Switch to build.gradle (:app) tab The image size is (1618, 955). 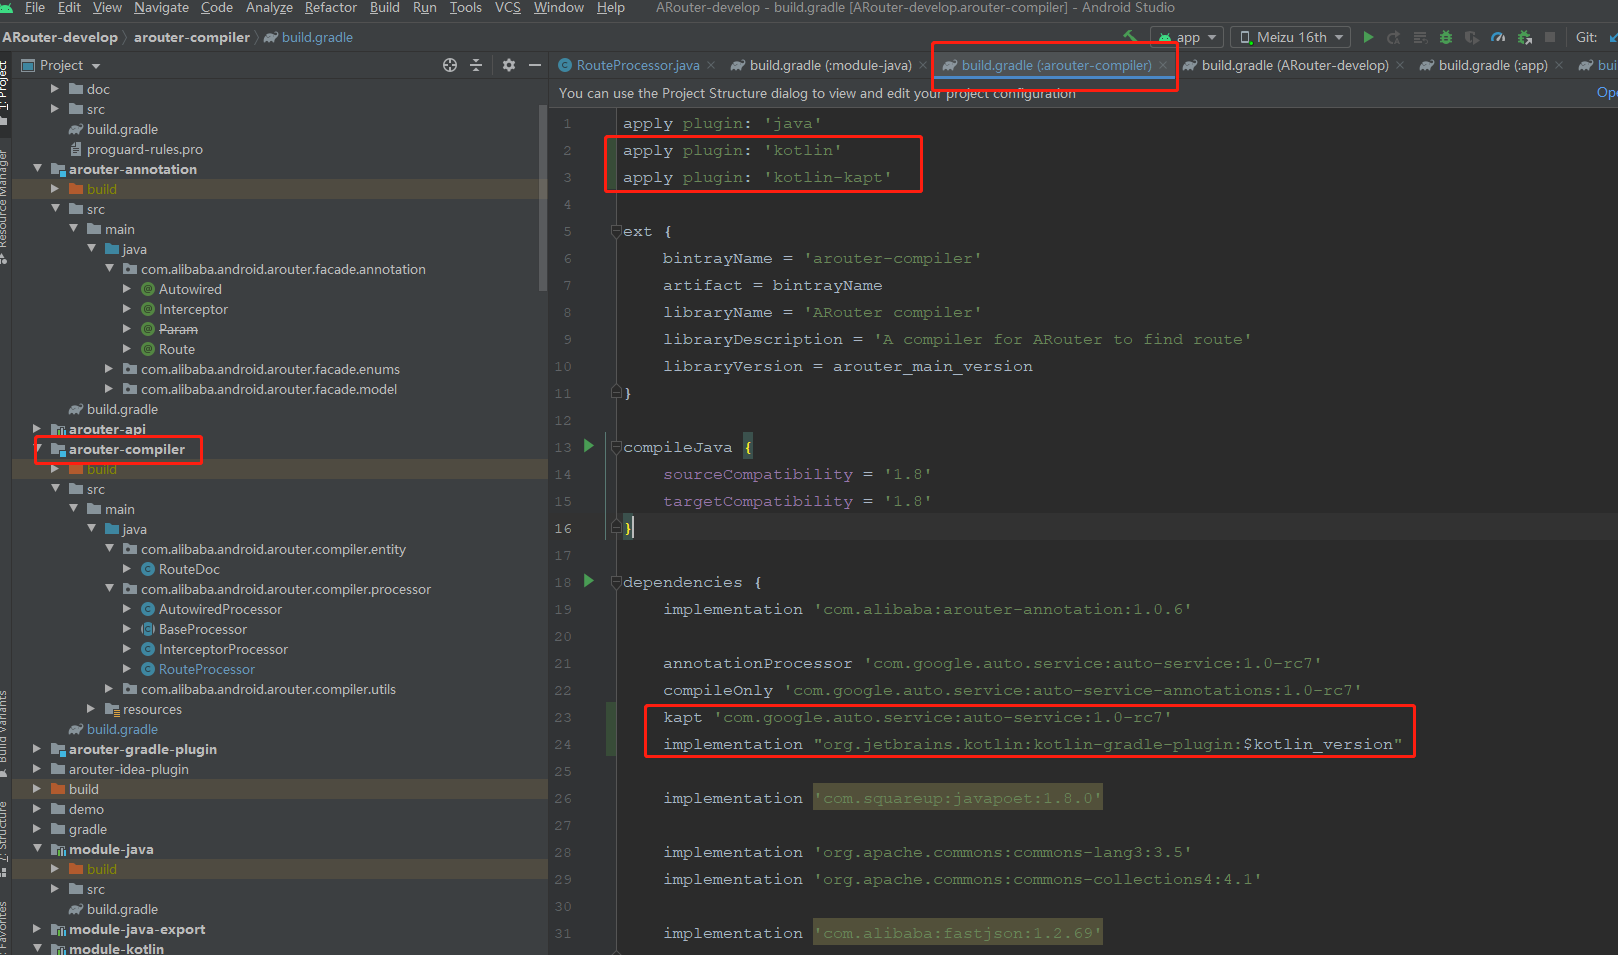[x=1492, y=65]
